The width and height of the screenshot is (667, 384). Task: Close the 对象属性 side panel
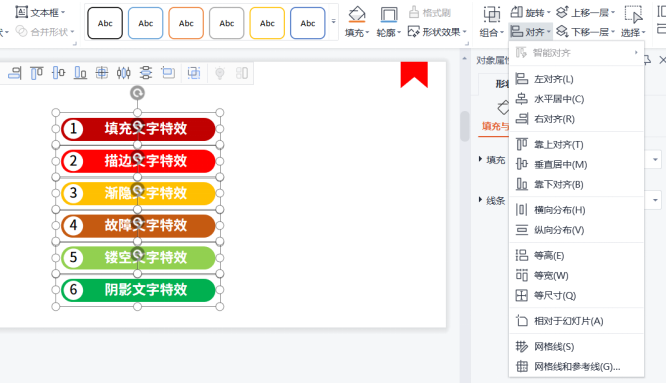click(x=662, y=60)
